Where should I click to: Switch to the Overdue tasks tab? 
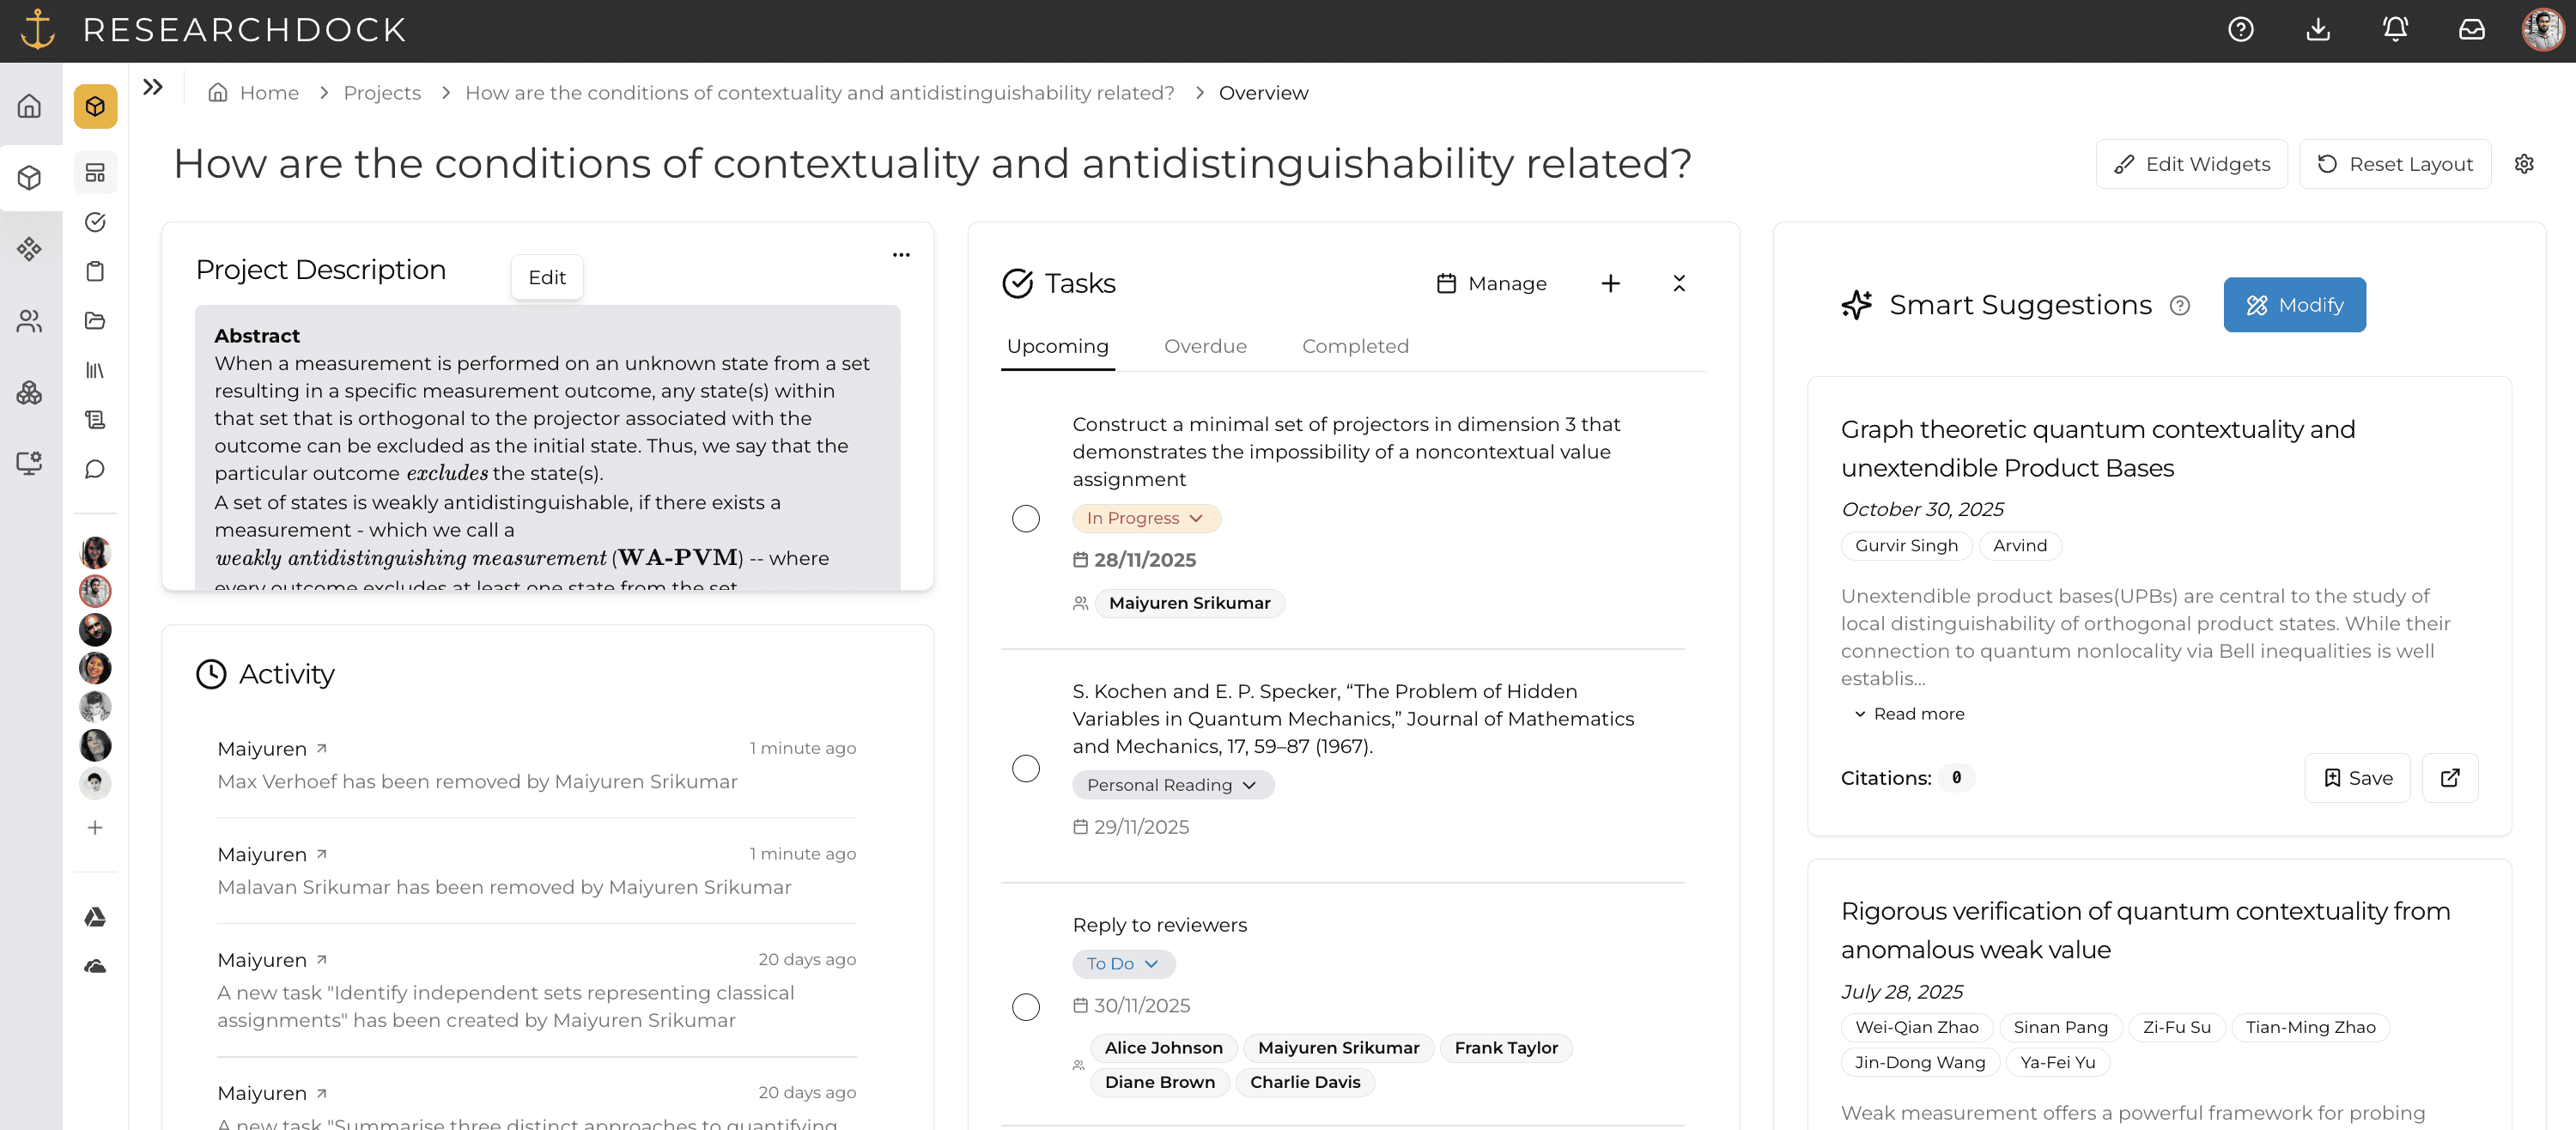[1205, 346]
